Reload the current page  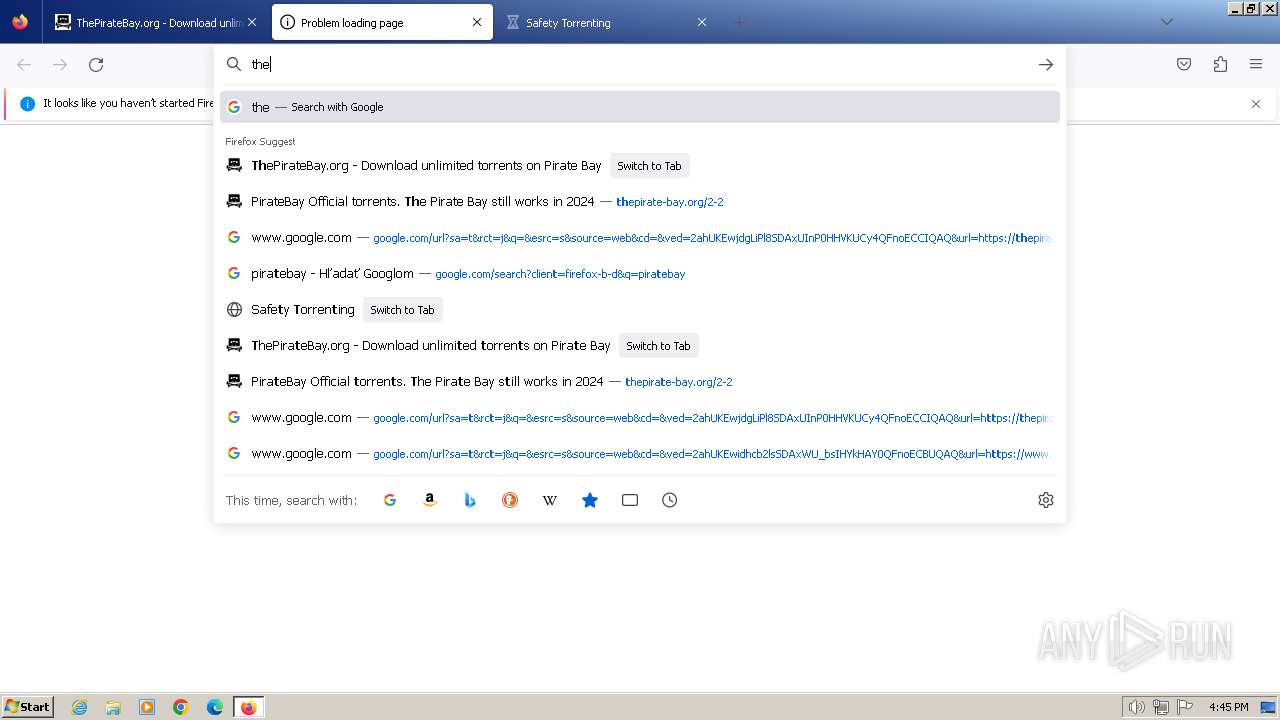click(x=96, y=65)
